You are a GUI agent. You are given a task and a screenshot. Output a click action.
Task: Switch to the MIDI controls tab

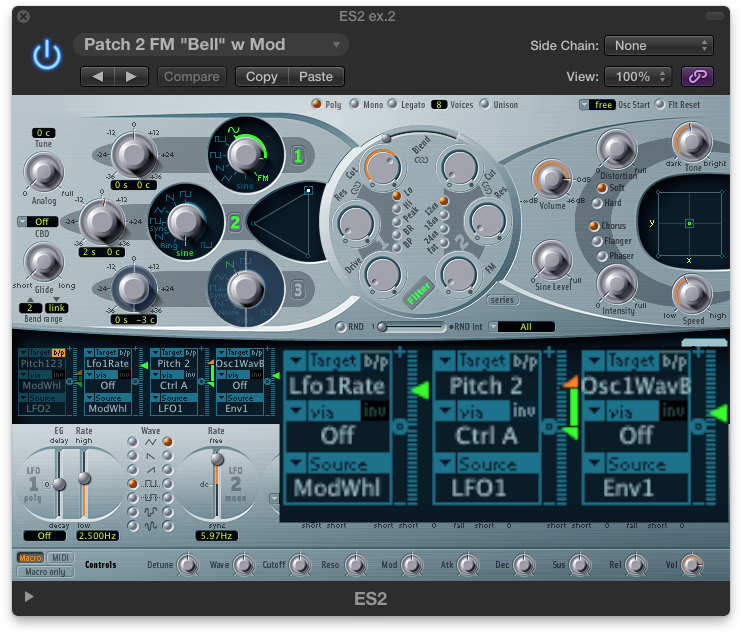pyautogui.click(x=61, y=558)
